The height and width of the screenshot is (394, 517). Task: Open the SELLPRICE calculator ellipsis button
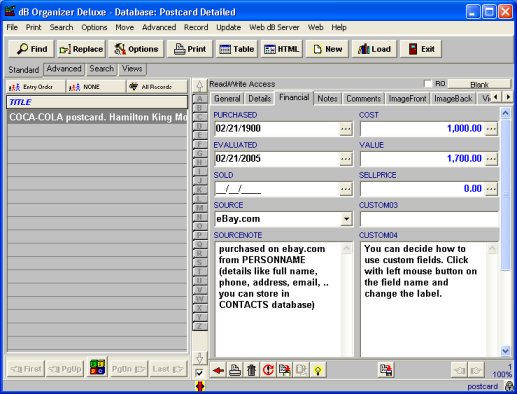pyautogui.click(x=491, y=189)
